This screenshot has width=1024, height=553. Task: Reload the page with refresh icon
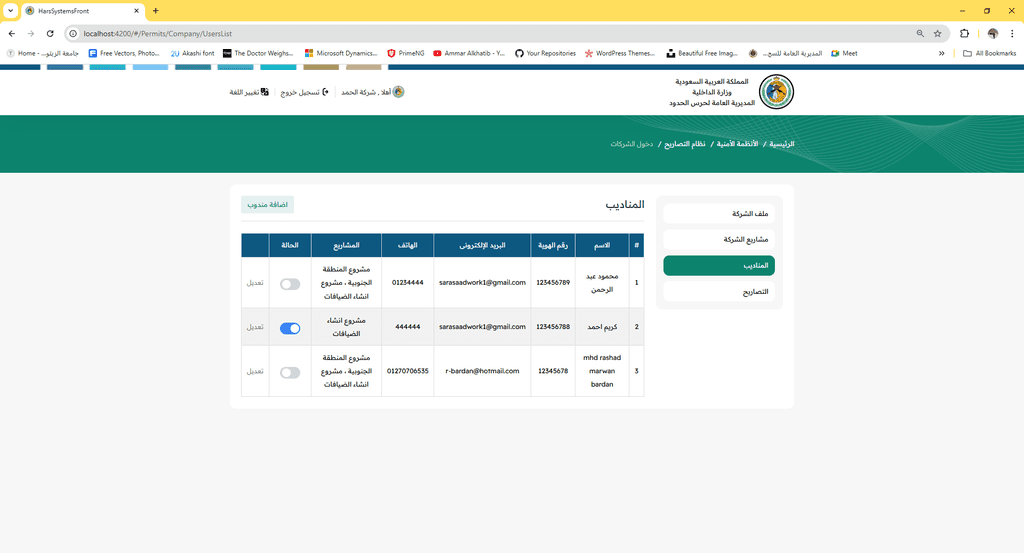pyautogui.click(x=50, y=33)
